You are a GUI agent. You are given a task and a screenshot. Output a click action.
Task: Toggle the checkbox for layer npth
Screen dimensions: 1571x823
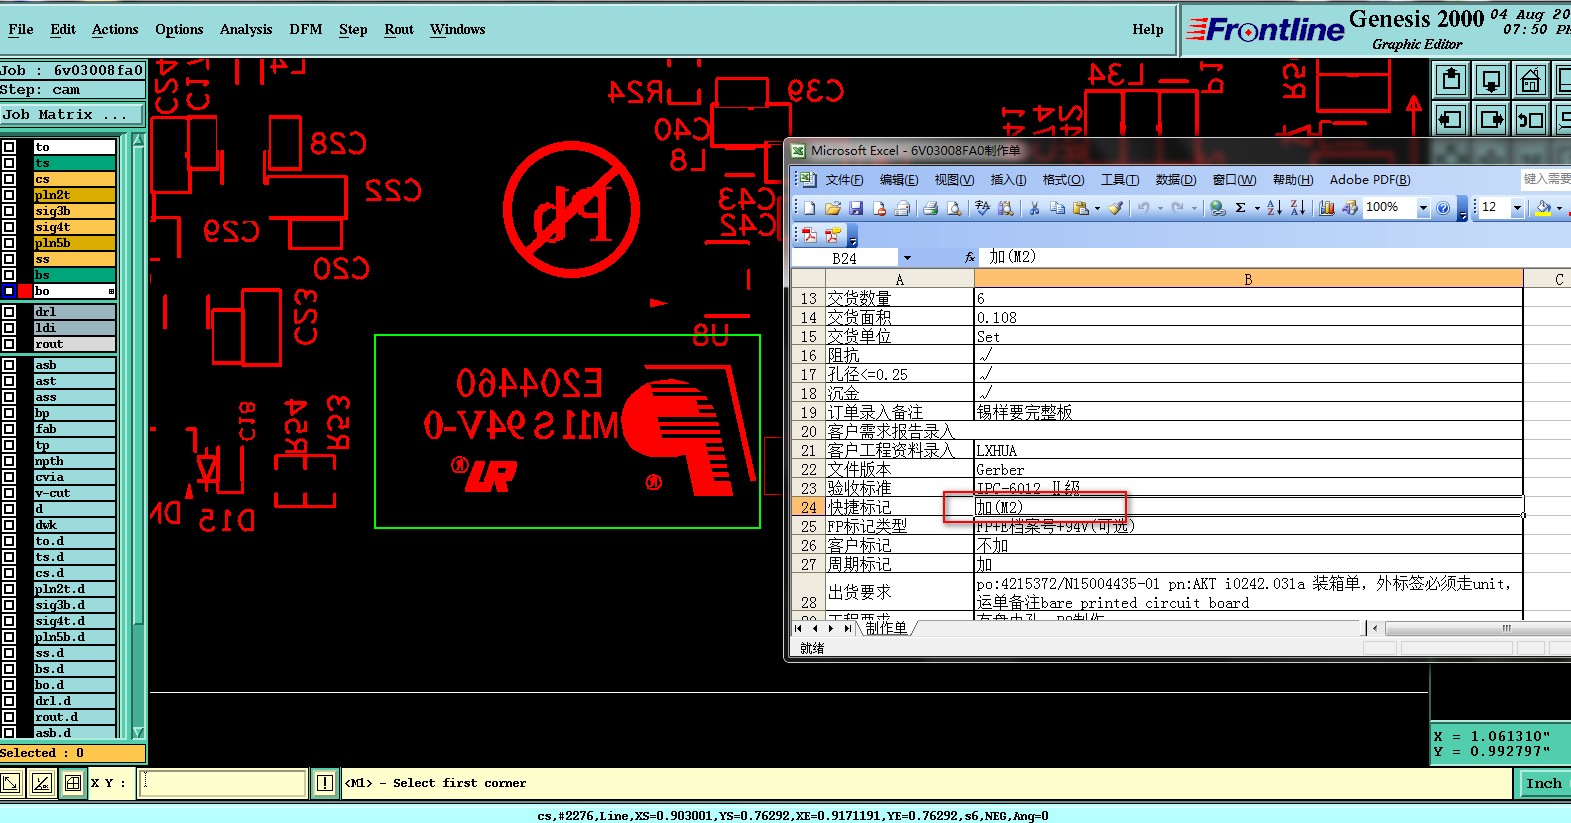coord(9,461)
